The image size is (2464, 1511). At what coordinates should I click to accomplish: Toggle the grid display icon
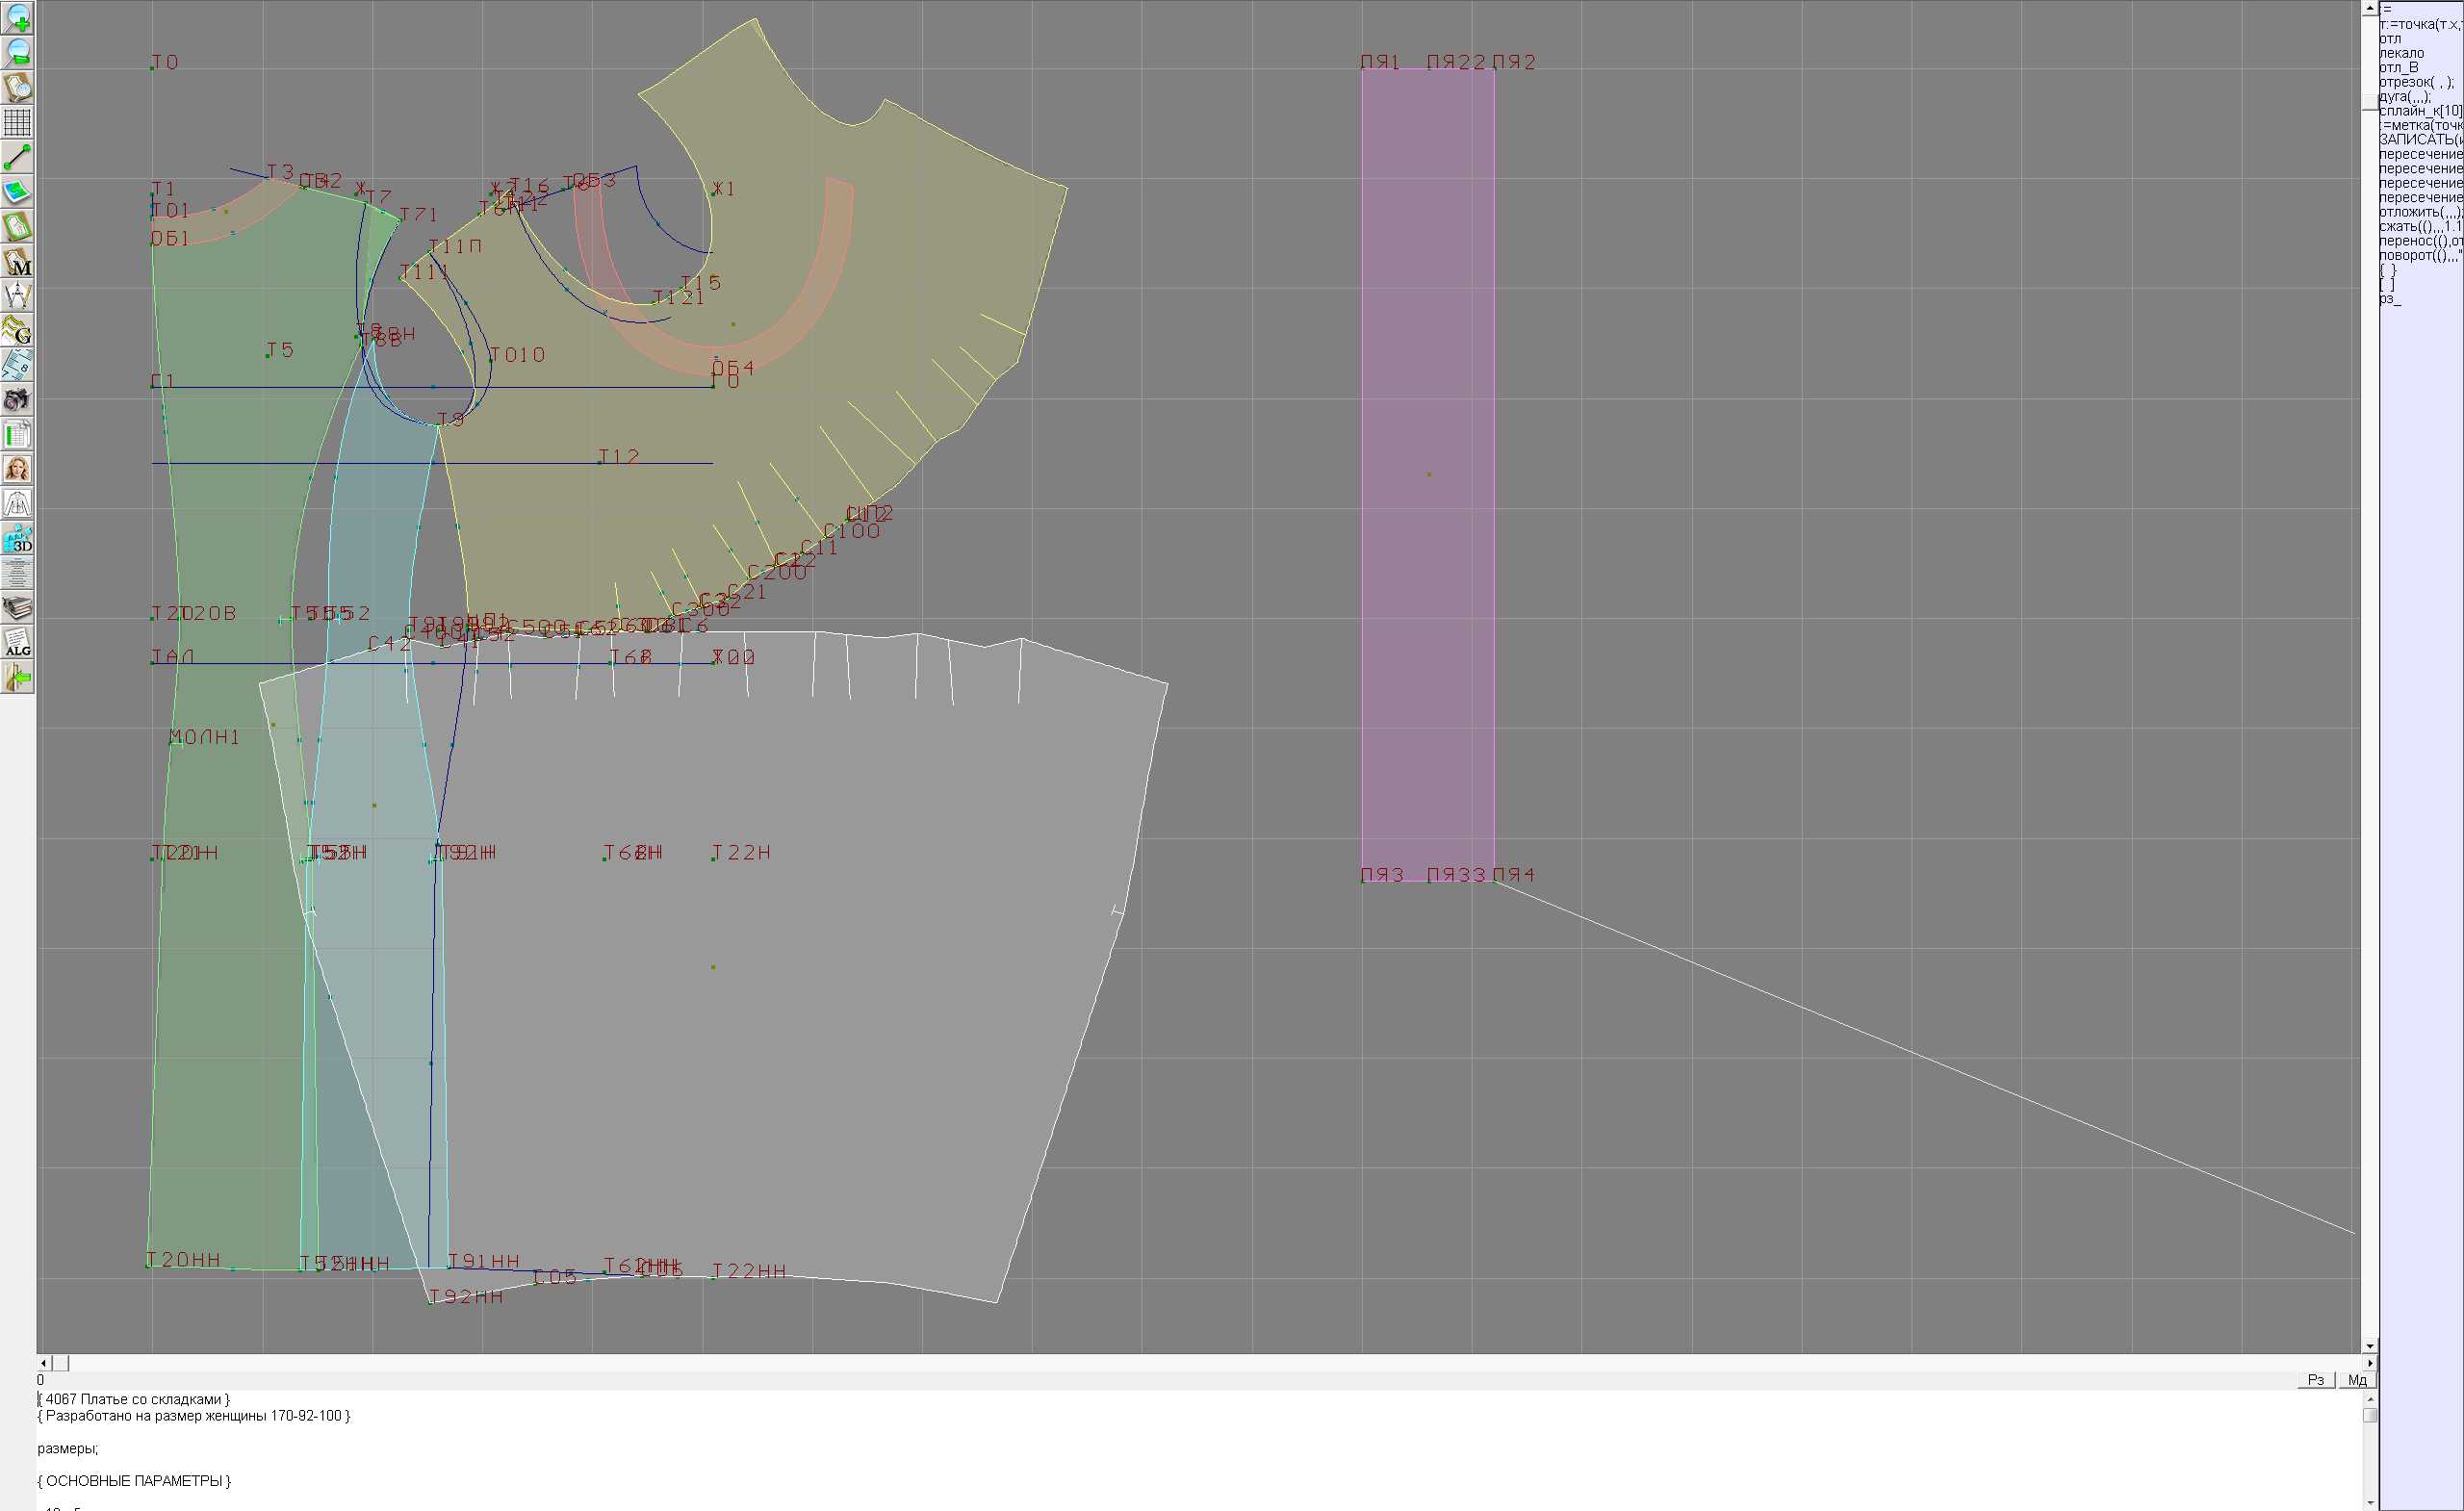click(17, 123)
